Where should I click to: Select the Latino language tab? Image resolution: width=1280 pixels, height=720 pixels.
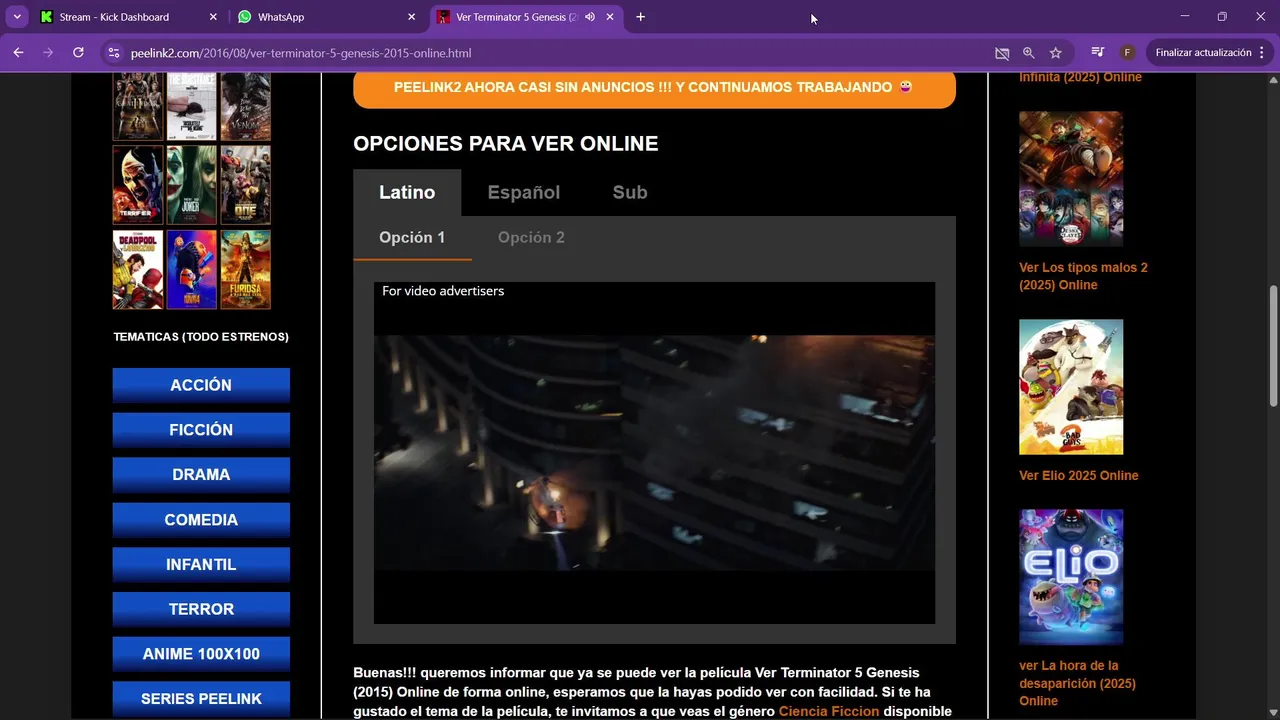pos(407,192)
